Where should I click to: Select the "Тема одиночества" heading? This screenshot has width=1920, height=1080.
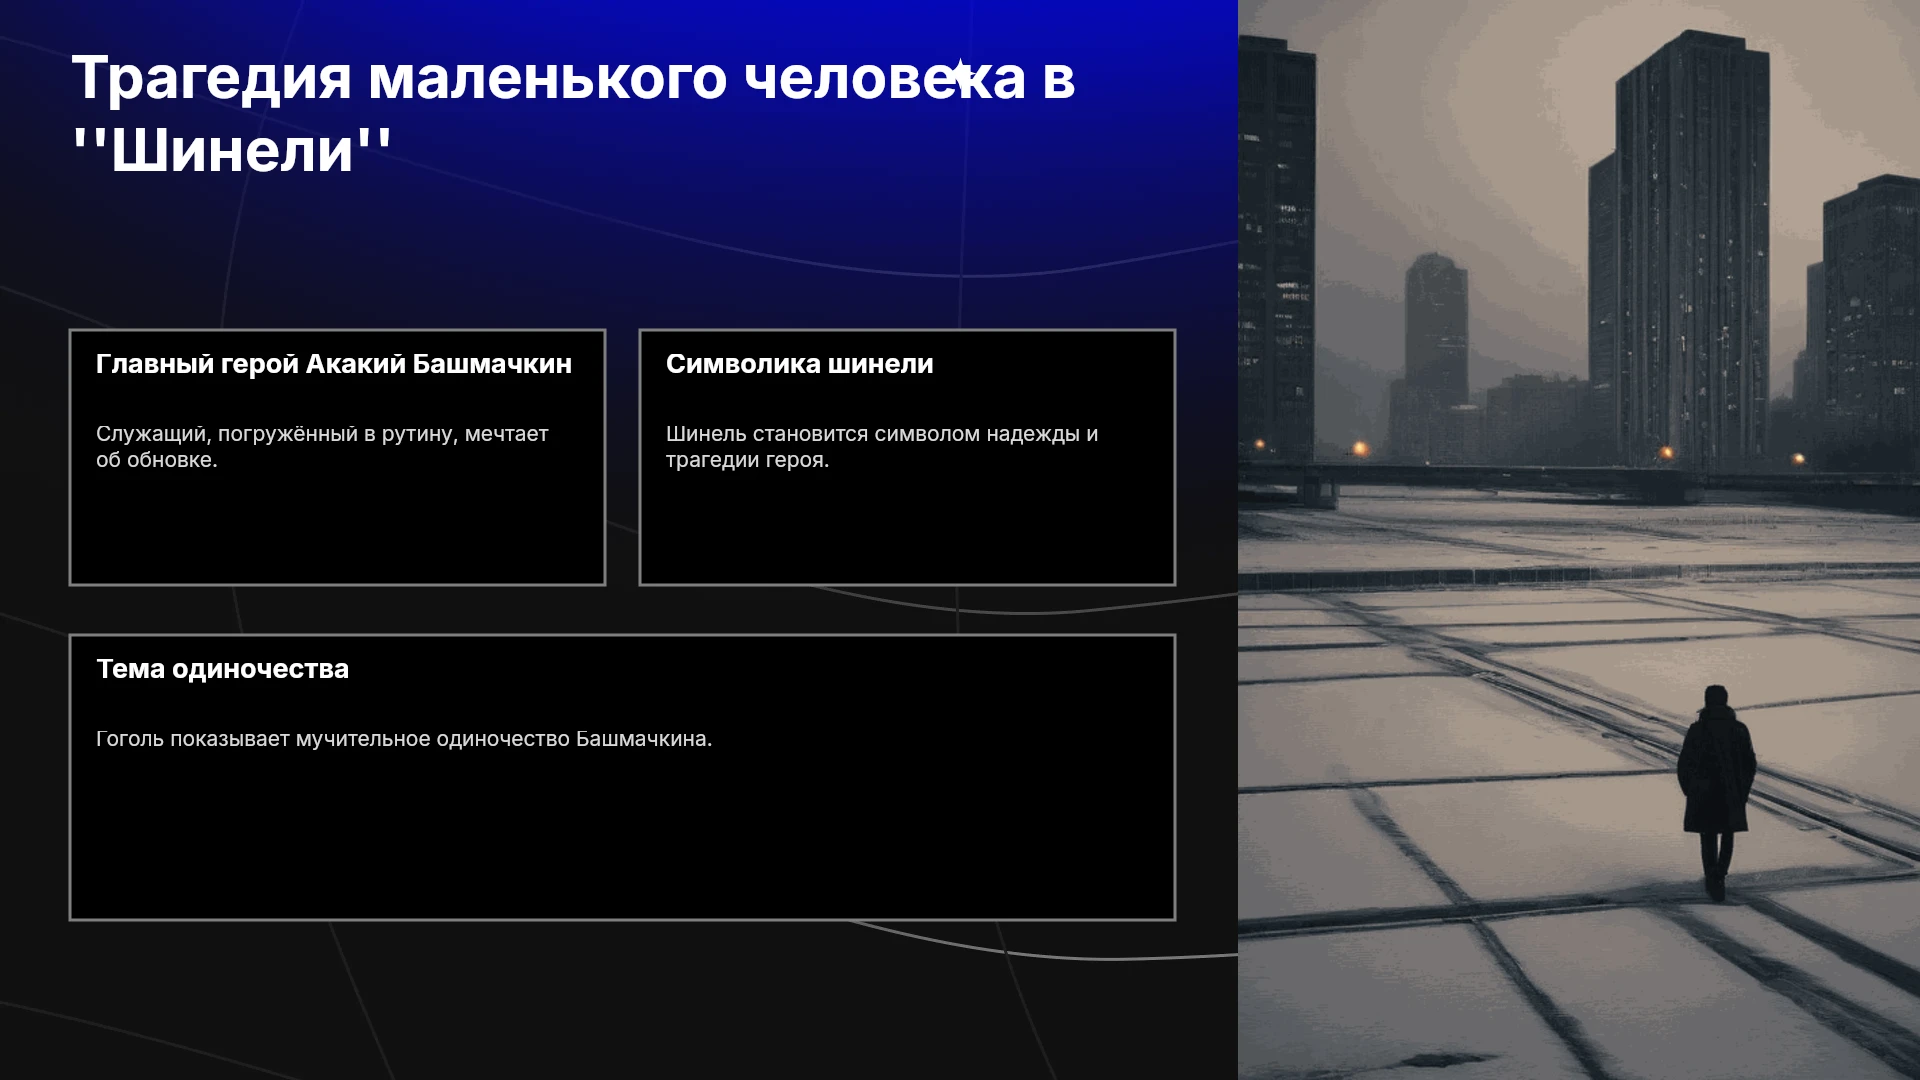[x=222, y=669]
